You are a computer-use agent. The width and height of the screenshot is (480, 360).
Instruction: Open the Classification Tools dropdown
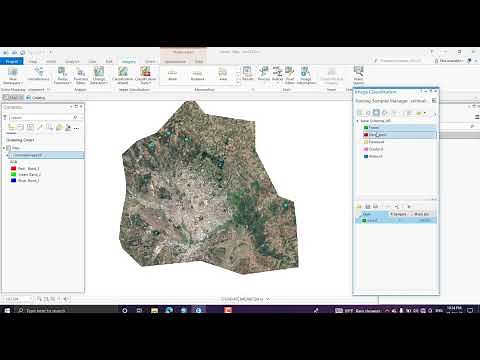tap(145, 75)
